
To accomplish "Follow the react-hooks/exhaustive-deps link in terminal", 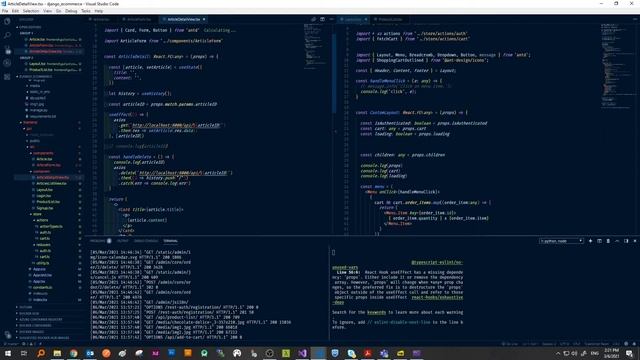I will [x=437, y=297].
